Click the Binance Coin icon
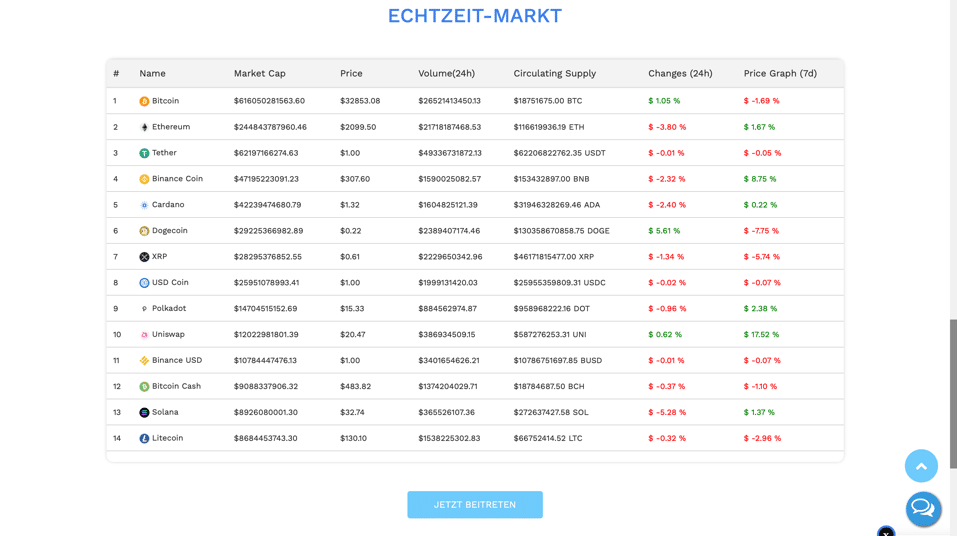The height and width of the screenshot is (536, 957). pos(144,179)
